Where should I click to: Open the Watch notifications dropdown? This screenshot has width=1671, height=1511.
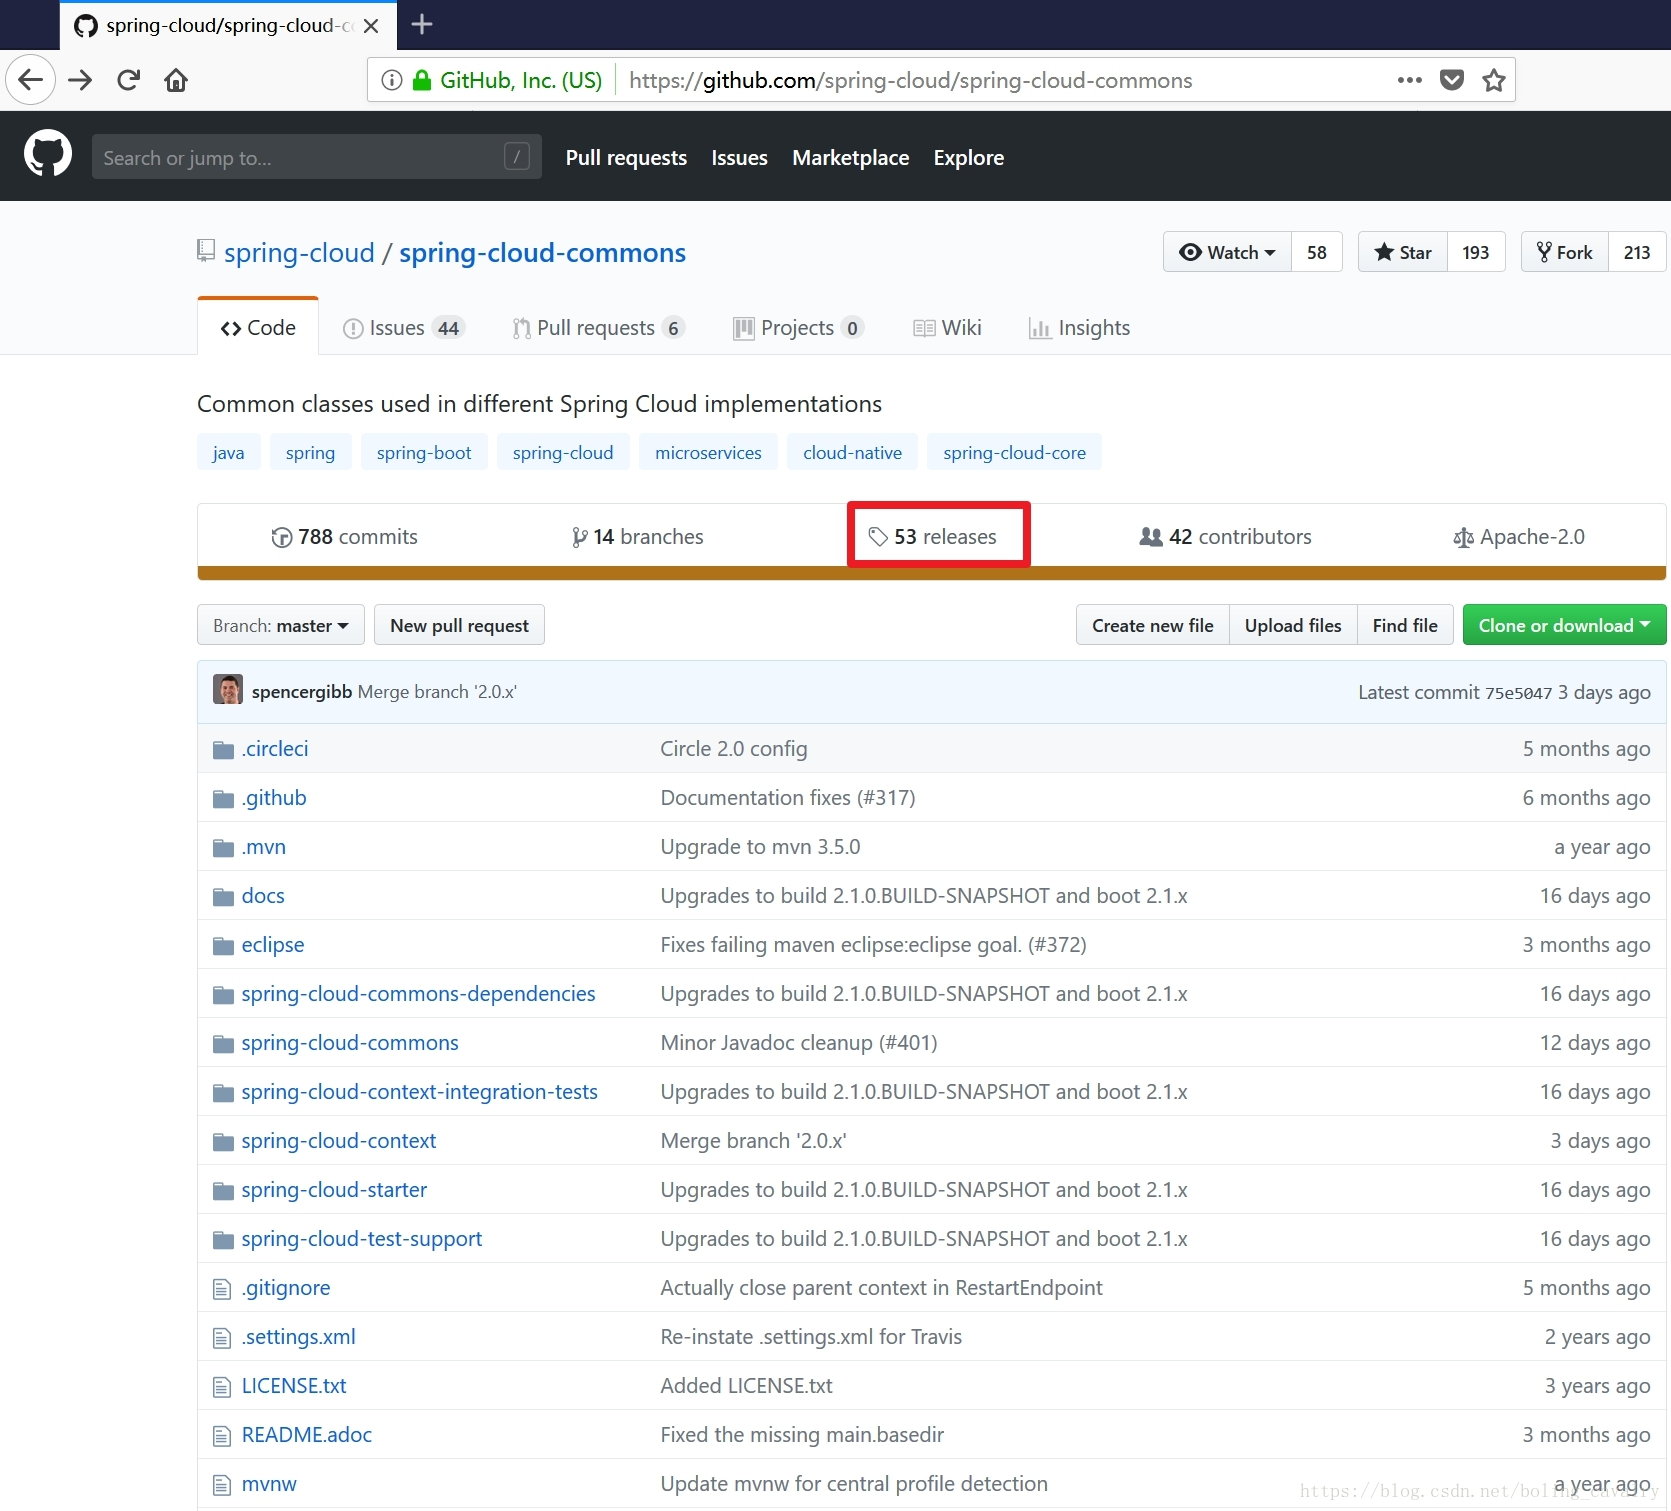1227,252
